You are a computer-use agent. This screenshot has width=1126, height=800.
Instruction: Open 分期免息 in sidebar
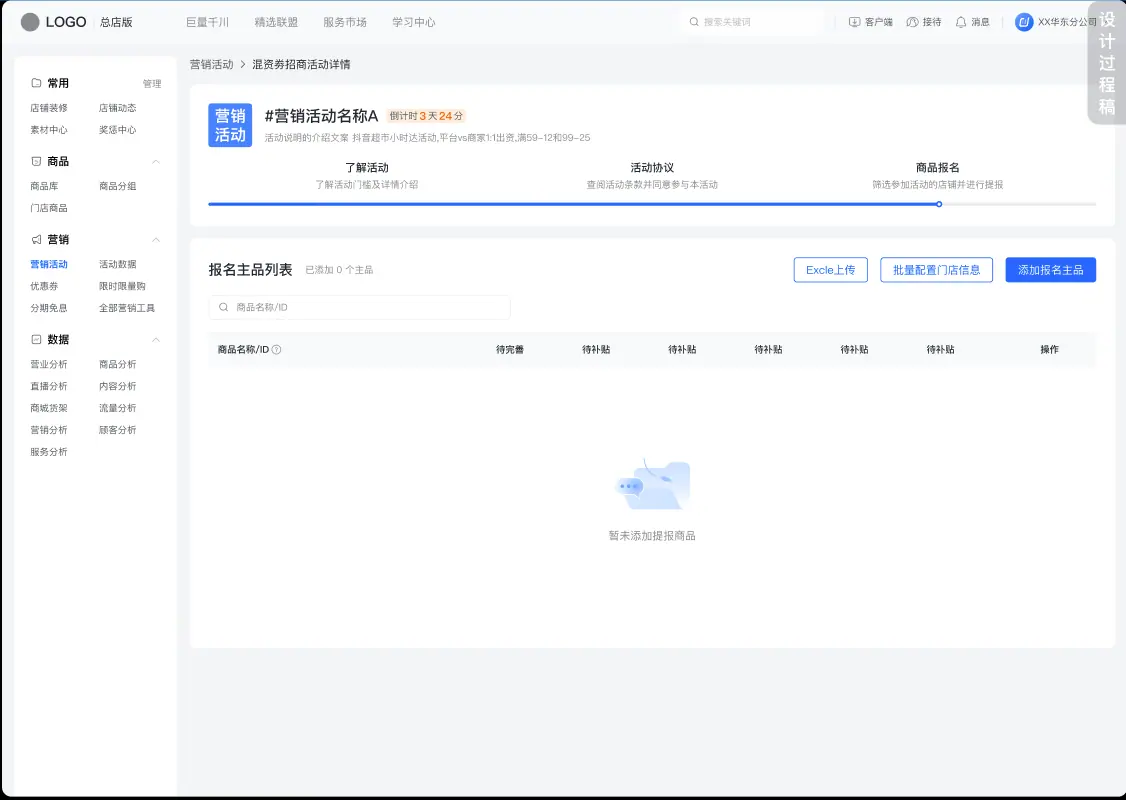(x=49, y=308)
